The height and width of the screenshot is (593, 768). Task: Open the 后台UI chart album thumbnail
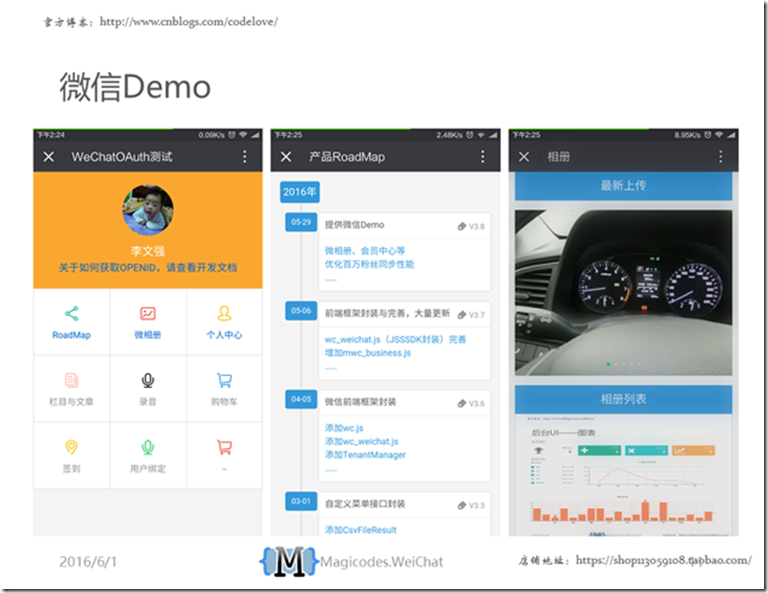(x=624, y=475)
